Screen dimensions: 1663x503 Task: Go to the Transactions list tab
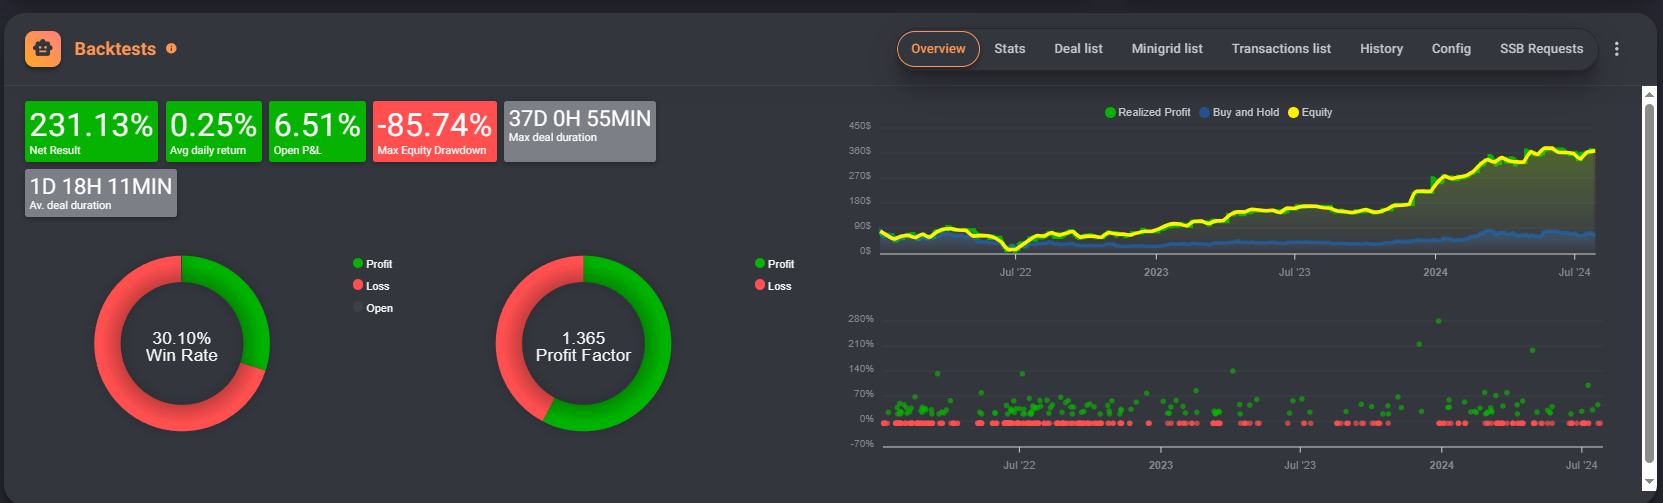pos(1280,49)
